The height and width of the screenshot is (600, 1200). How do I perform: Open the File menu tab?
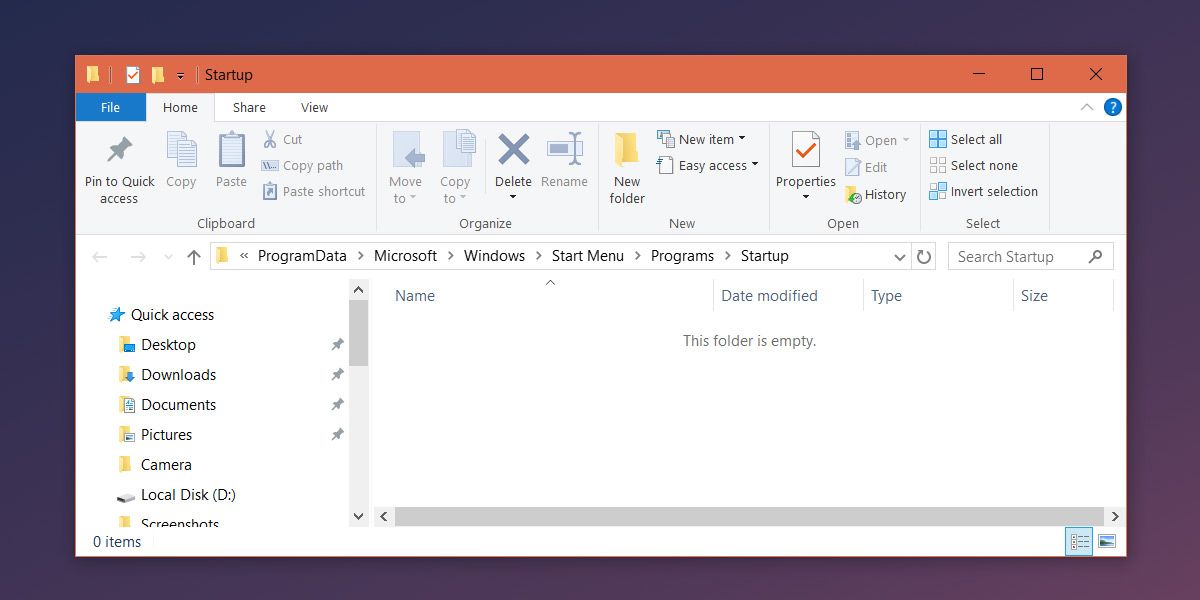[111, 107]
